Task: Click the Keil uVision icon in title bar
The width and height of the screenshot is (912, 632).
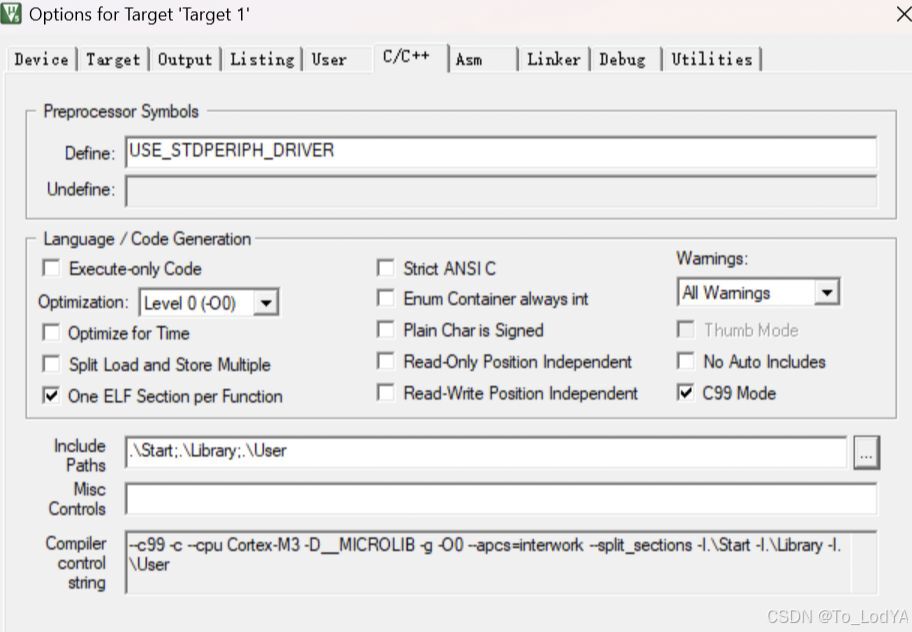Action: click(10, 13)
